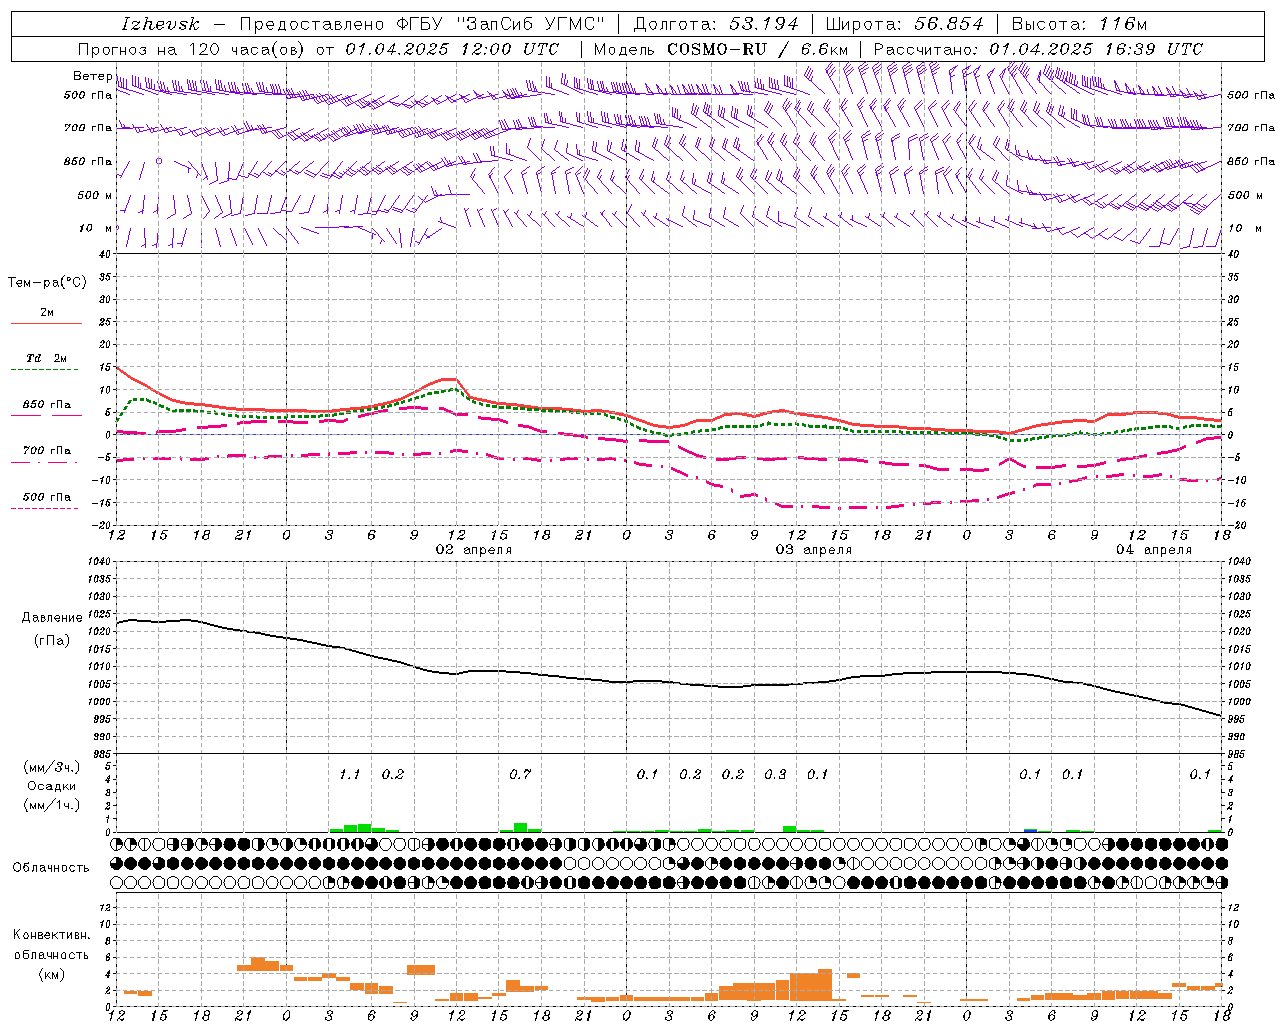The width and height of the screenshot is (1280, 1024).
Task: Click the (км) convective cloud unit label
Action: (52, 974)
